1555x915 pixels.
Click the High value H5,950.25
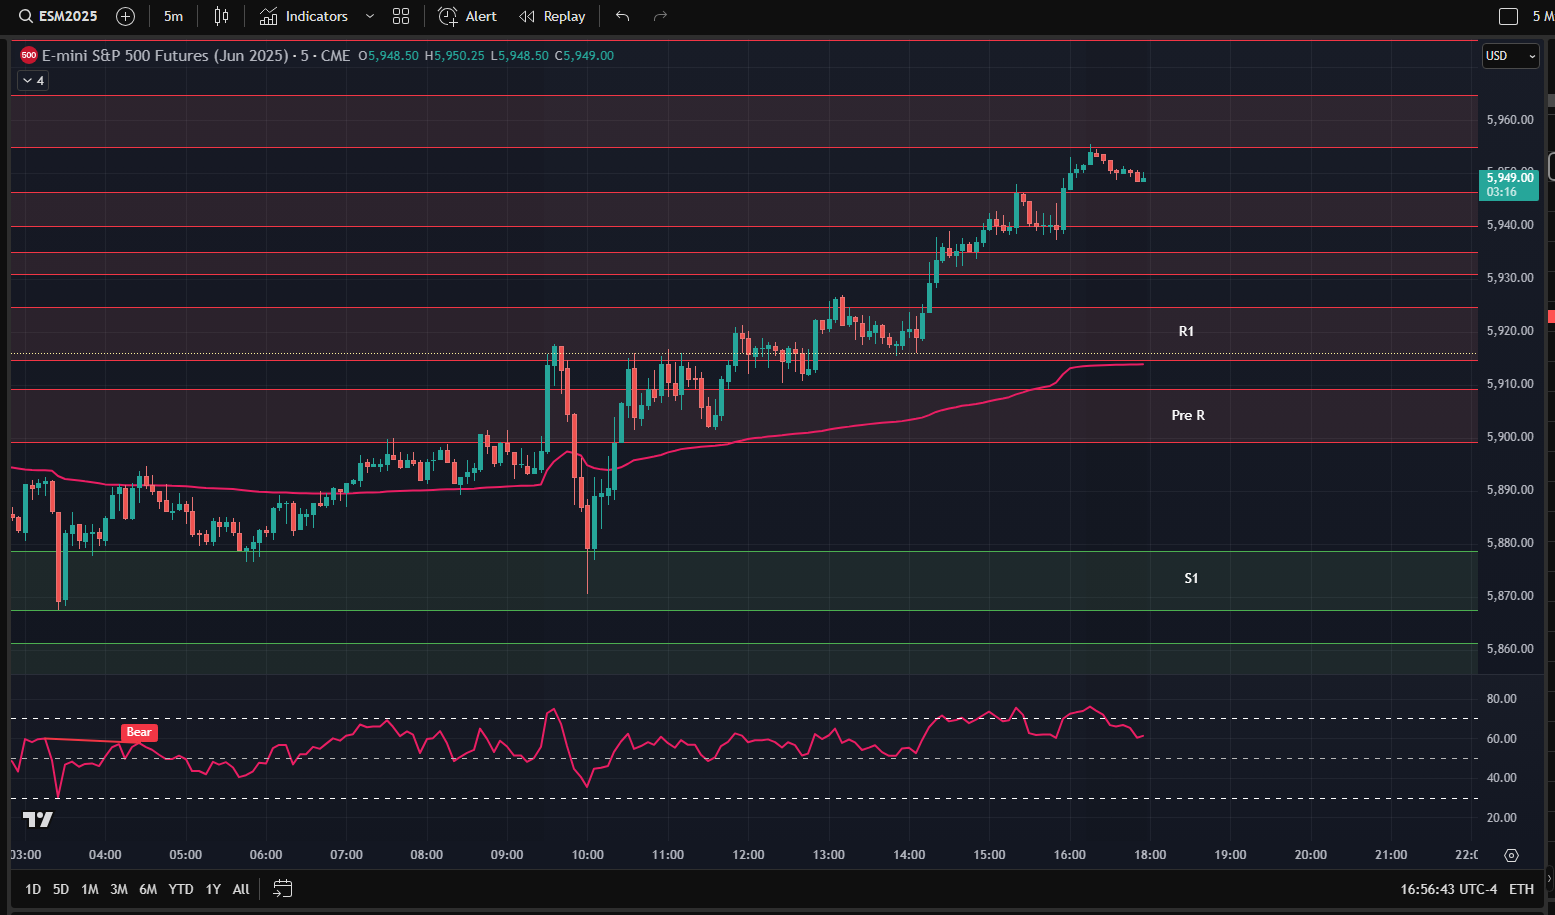click(454, 56)
